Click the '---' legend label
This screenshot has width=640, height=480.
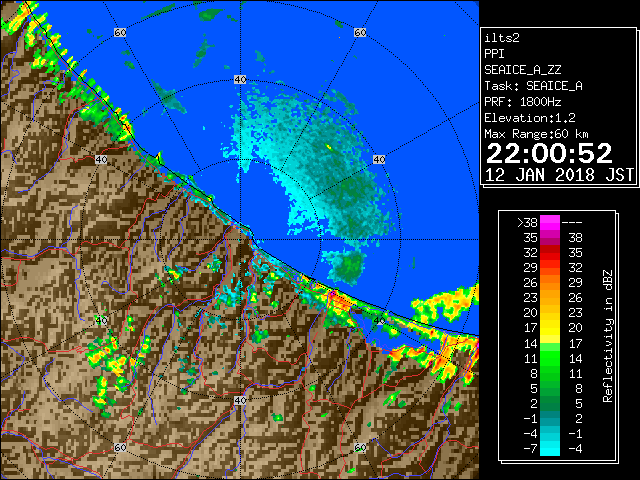[572, 223]
